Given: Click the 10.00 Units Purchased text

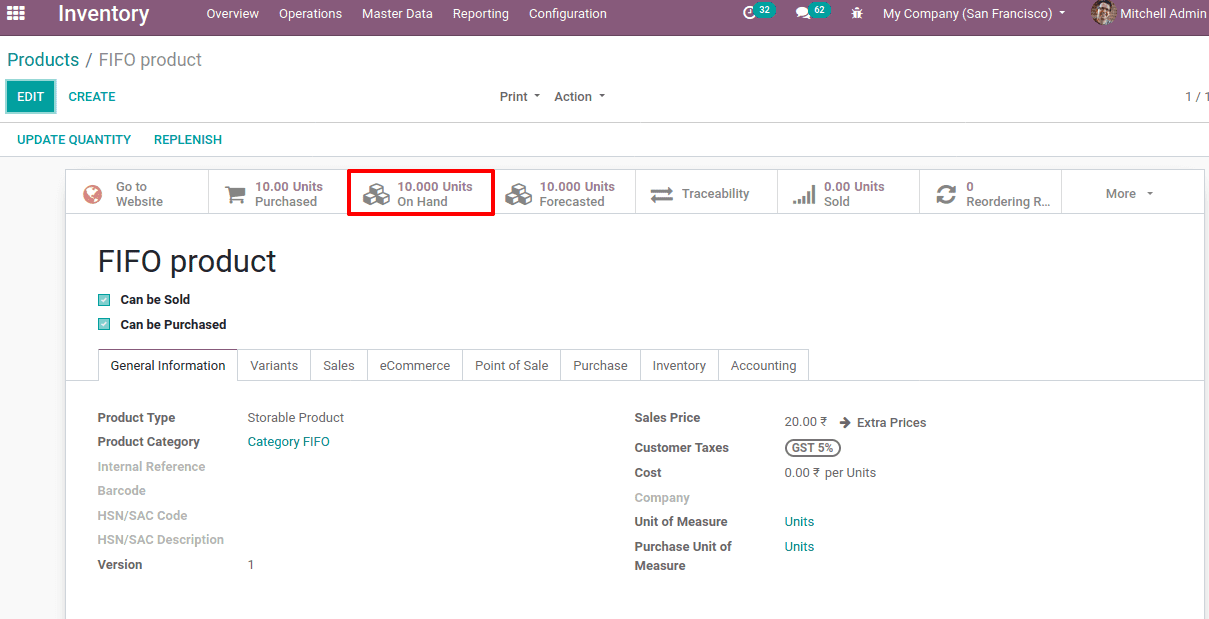Looking at the screenshot, I should pyautogui.click(x=289, y=194).
